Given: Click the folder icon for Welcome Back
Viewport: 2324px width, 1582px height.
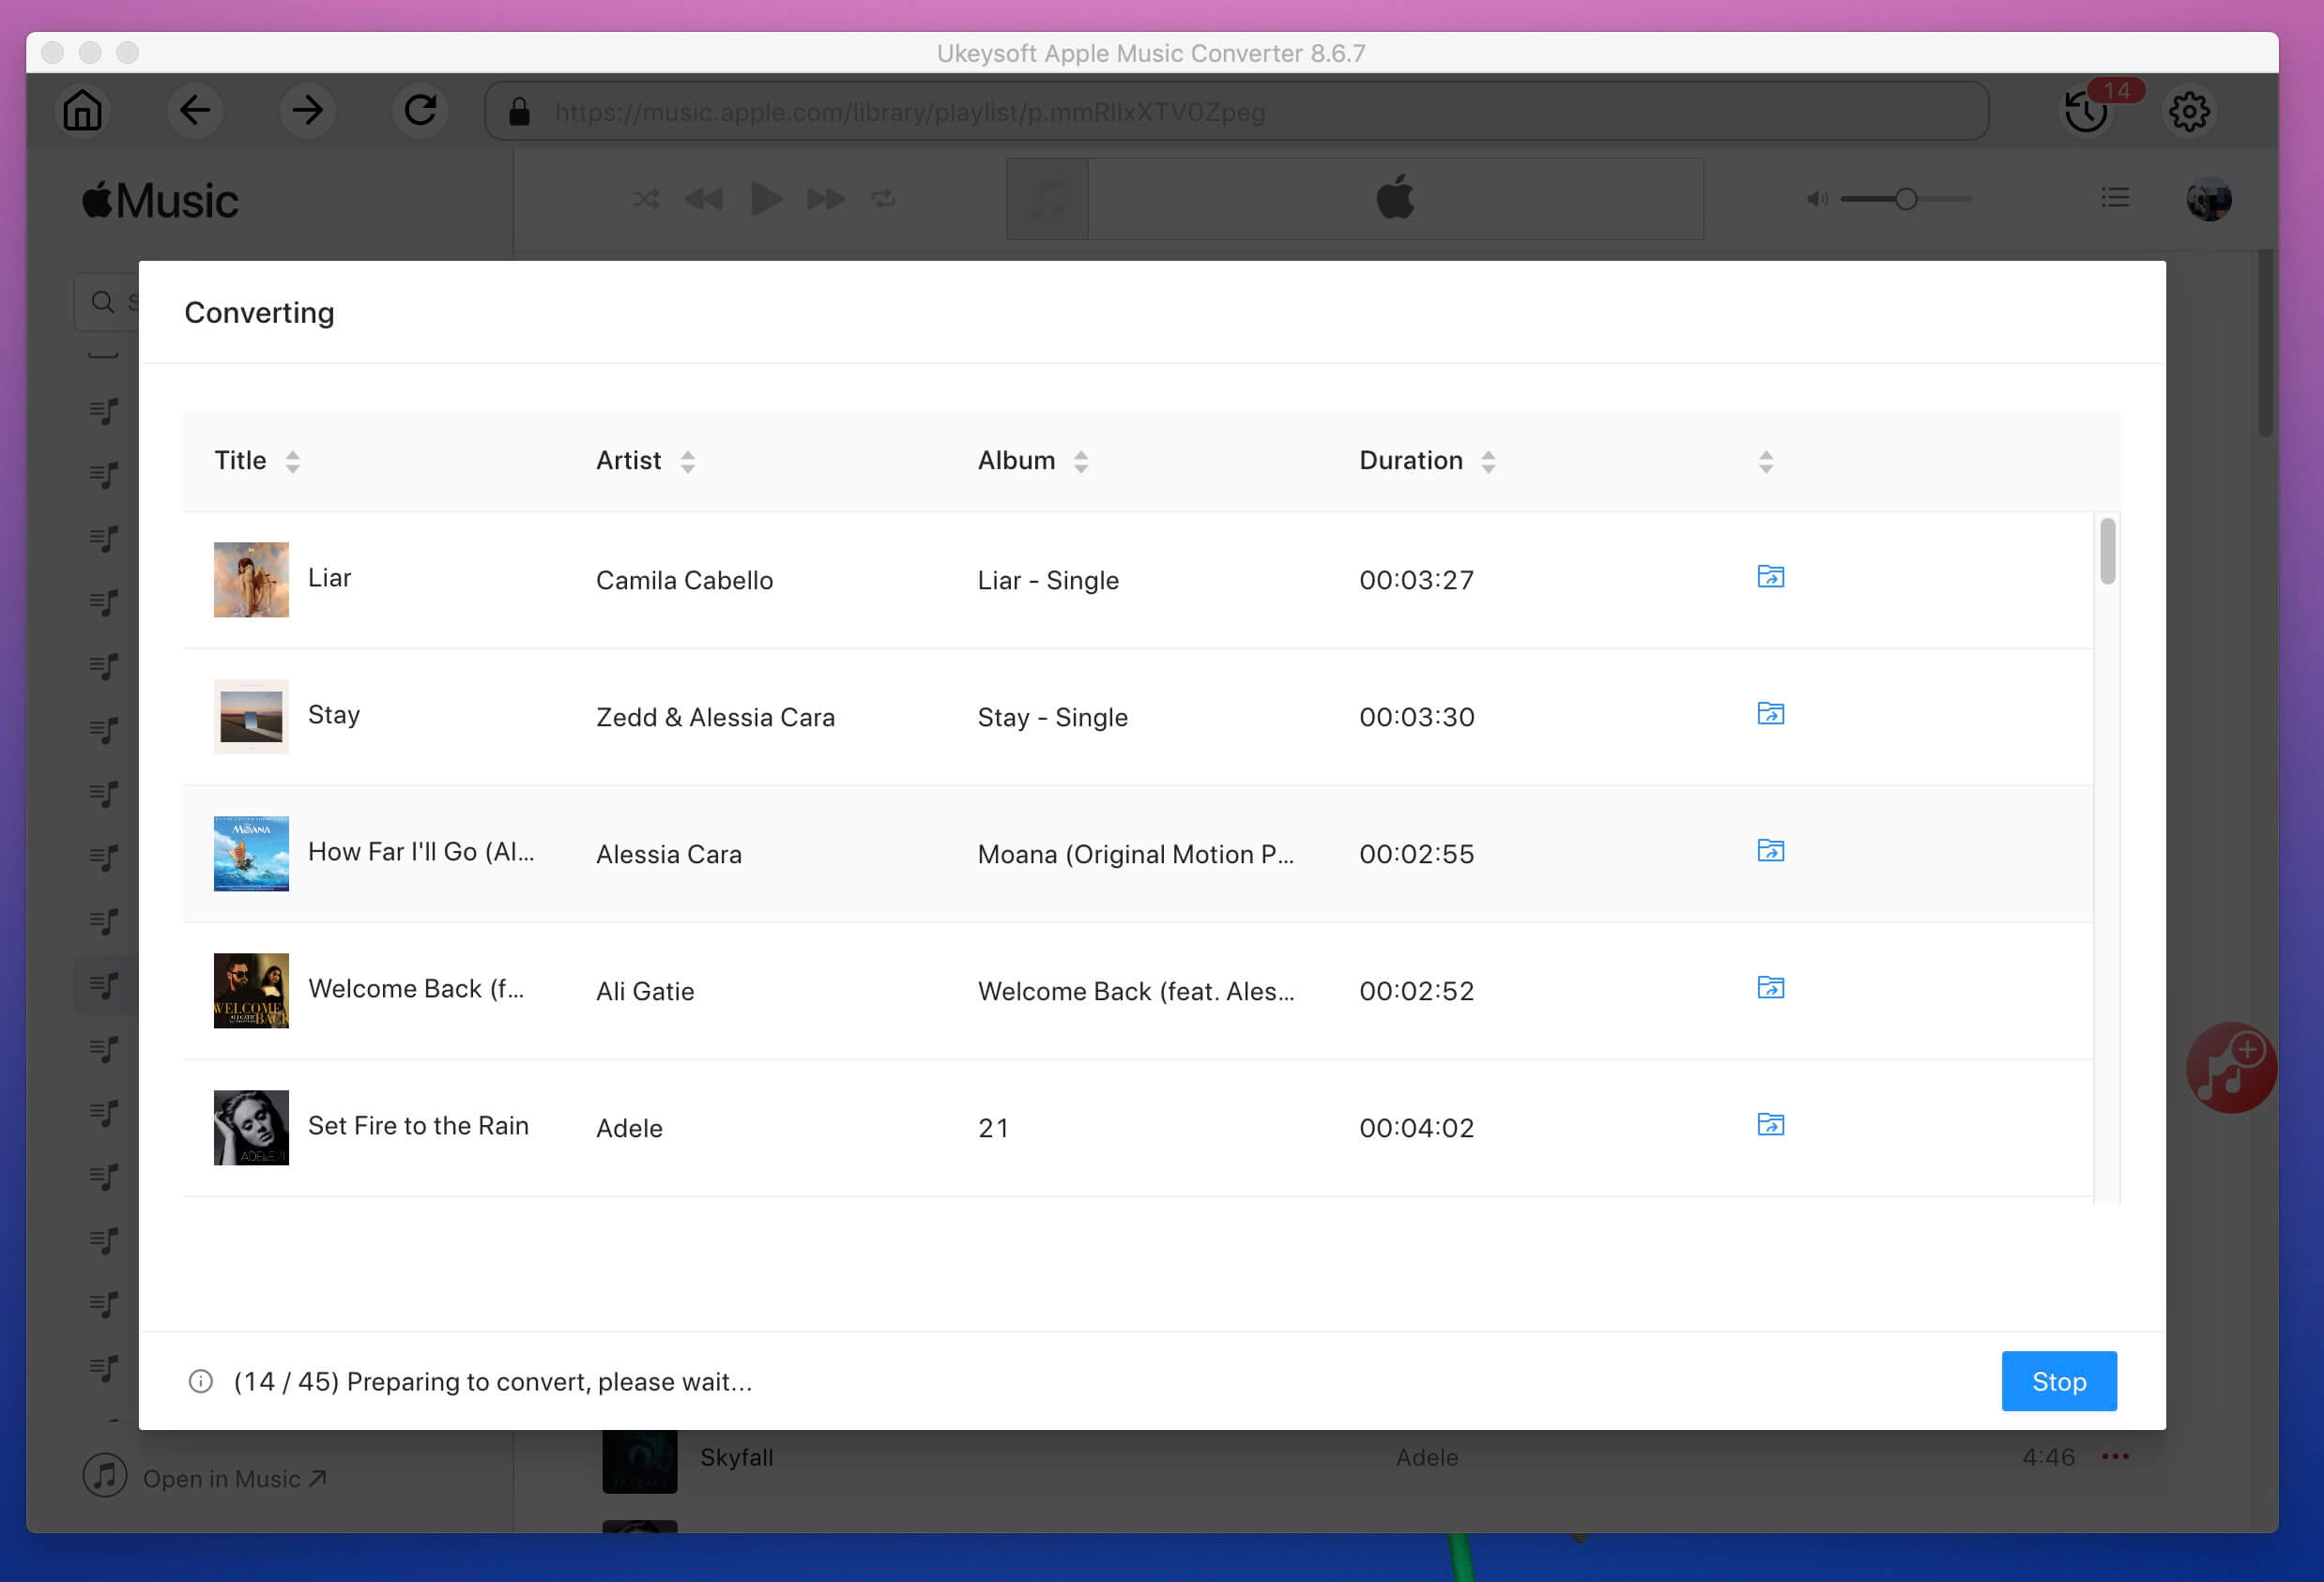Looking at the screenshot, I should click(1767, 987).
